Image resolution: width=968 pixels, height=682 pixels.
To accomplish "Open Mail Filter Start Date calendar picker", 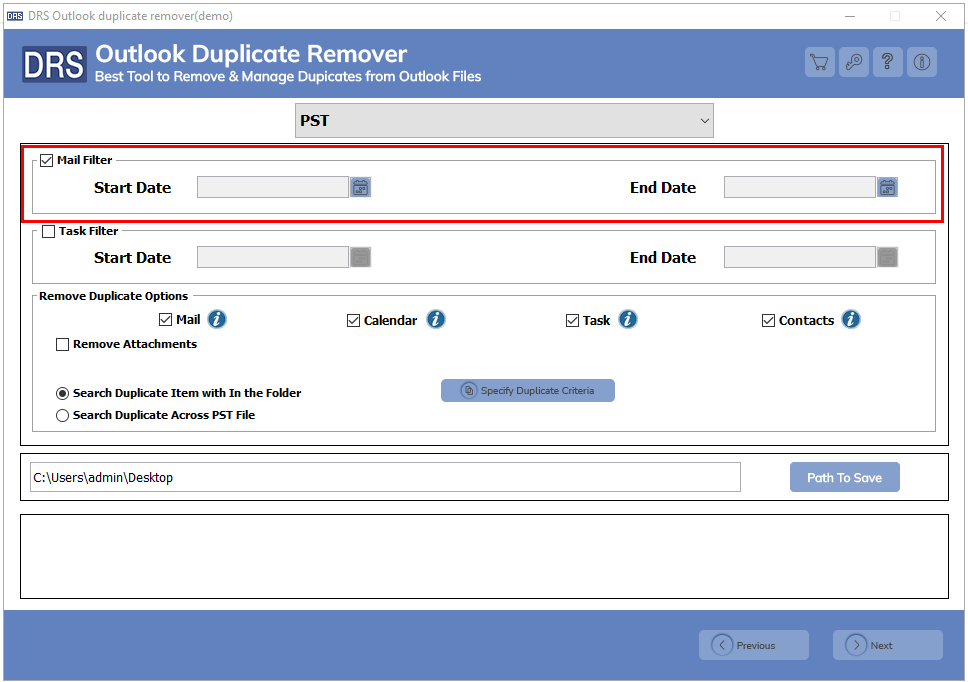I will (361, 187).
